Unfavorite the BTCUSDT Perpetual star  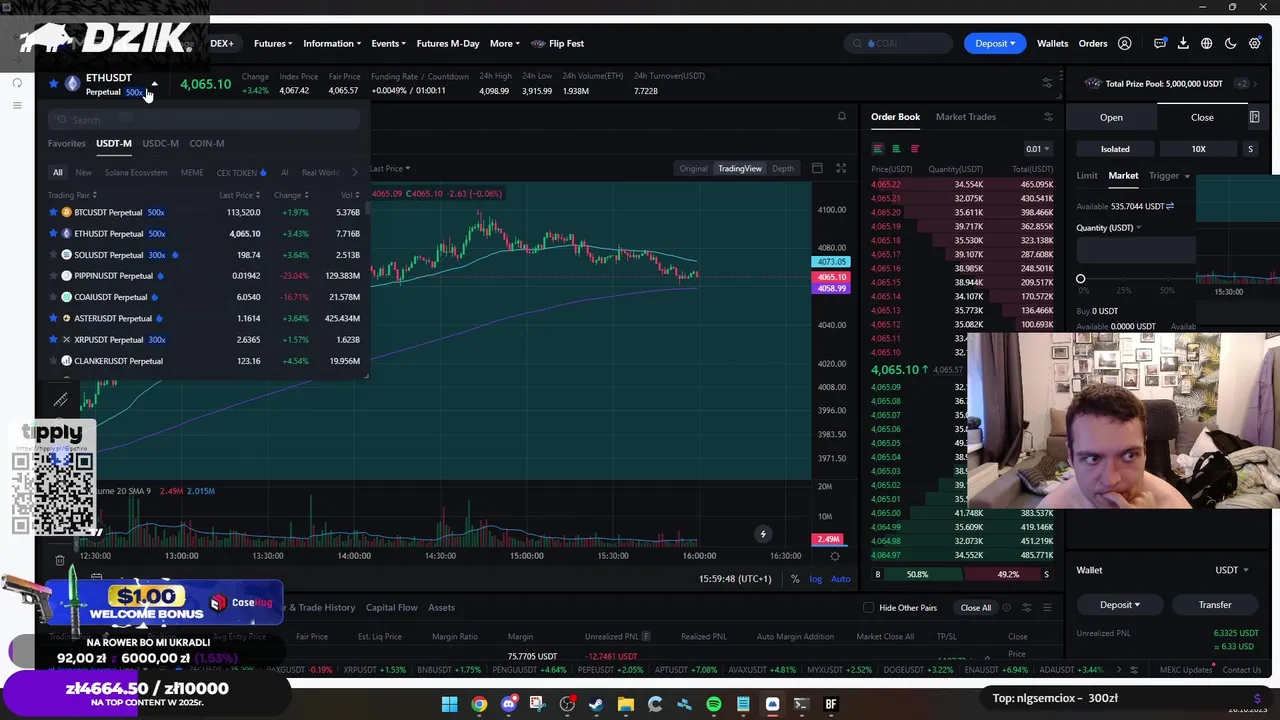click(53, 212)
